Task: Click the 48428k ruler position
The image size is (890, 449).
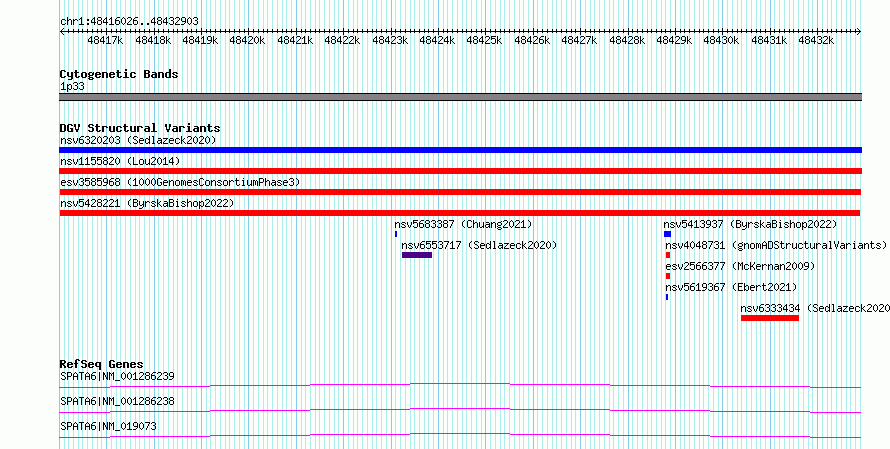Action: point(626,40)
